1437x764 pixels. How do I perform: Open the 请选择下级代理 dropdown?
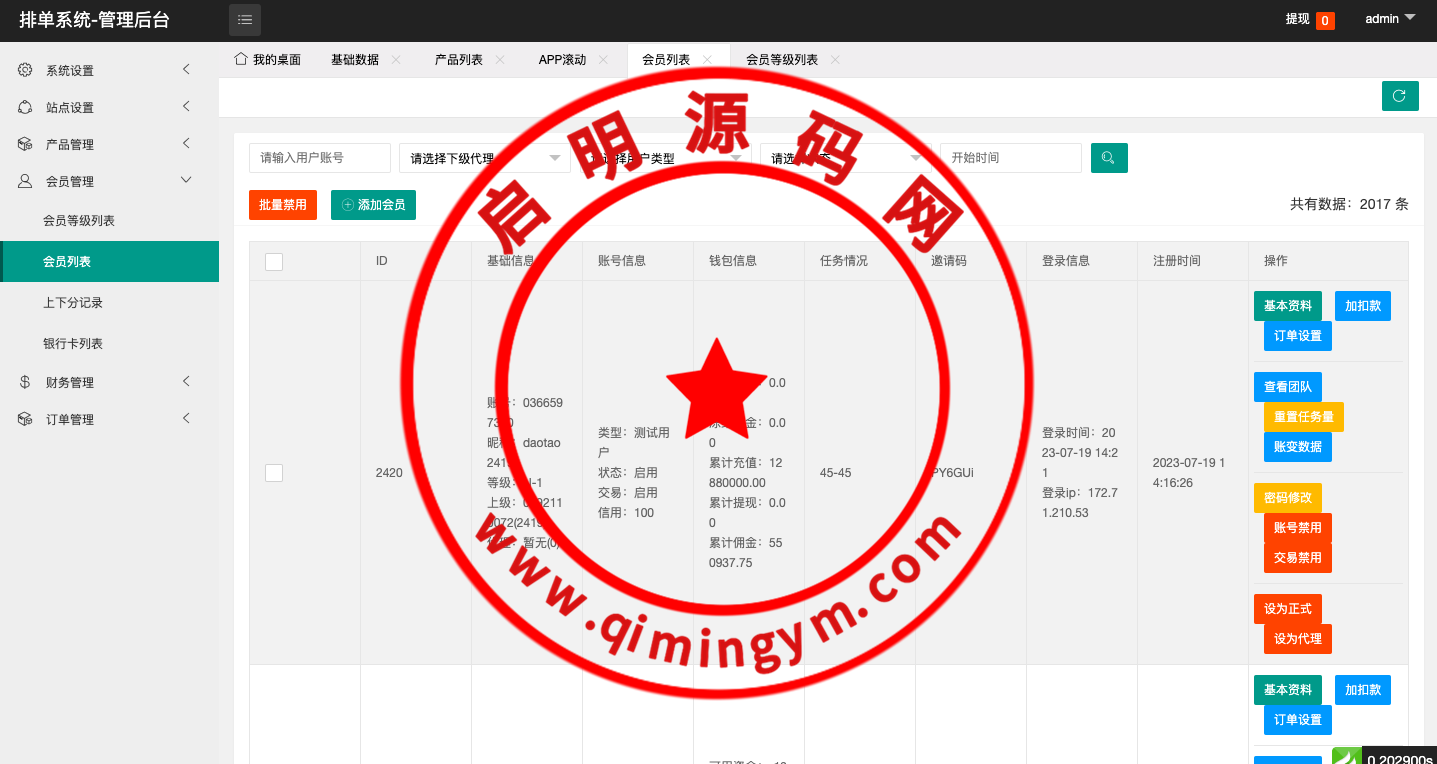point(484,158)
